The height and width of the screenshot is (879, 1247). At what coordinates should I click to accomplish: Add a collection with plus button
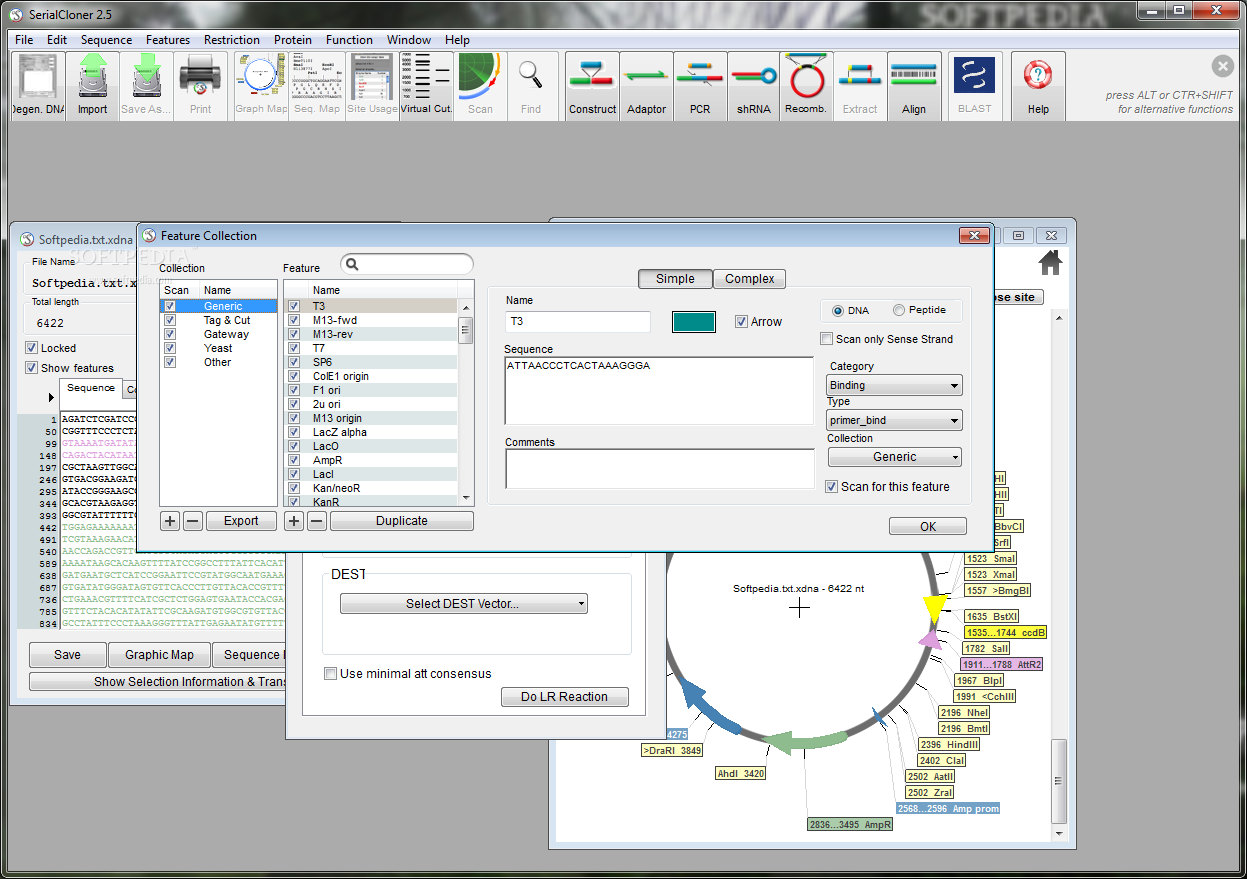click(x=171, y=521)
